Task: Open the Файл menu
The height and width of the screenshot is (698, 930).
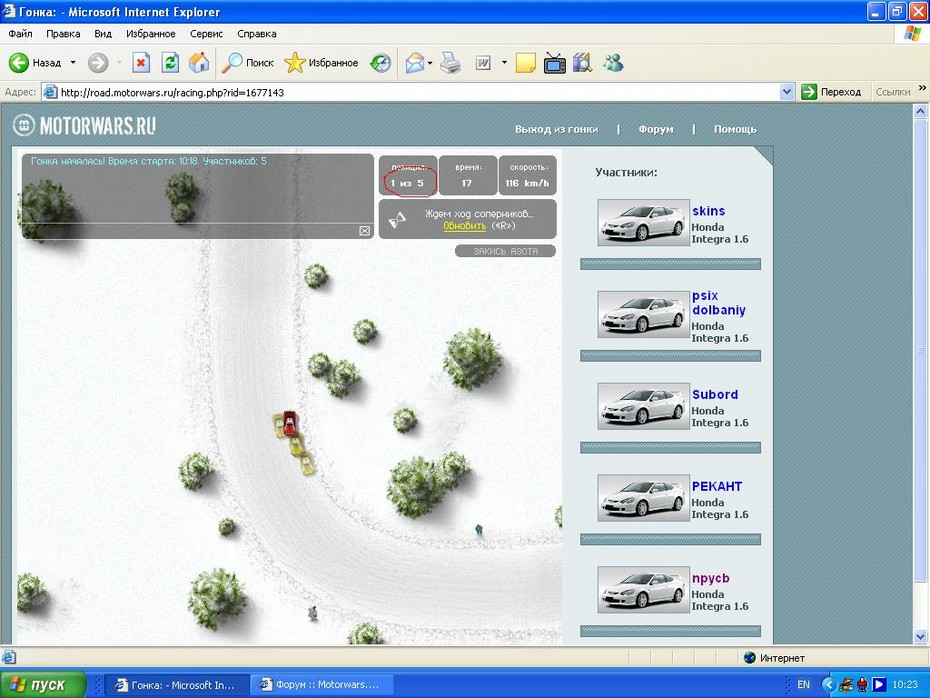Action: (20, 34)
